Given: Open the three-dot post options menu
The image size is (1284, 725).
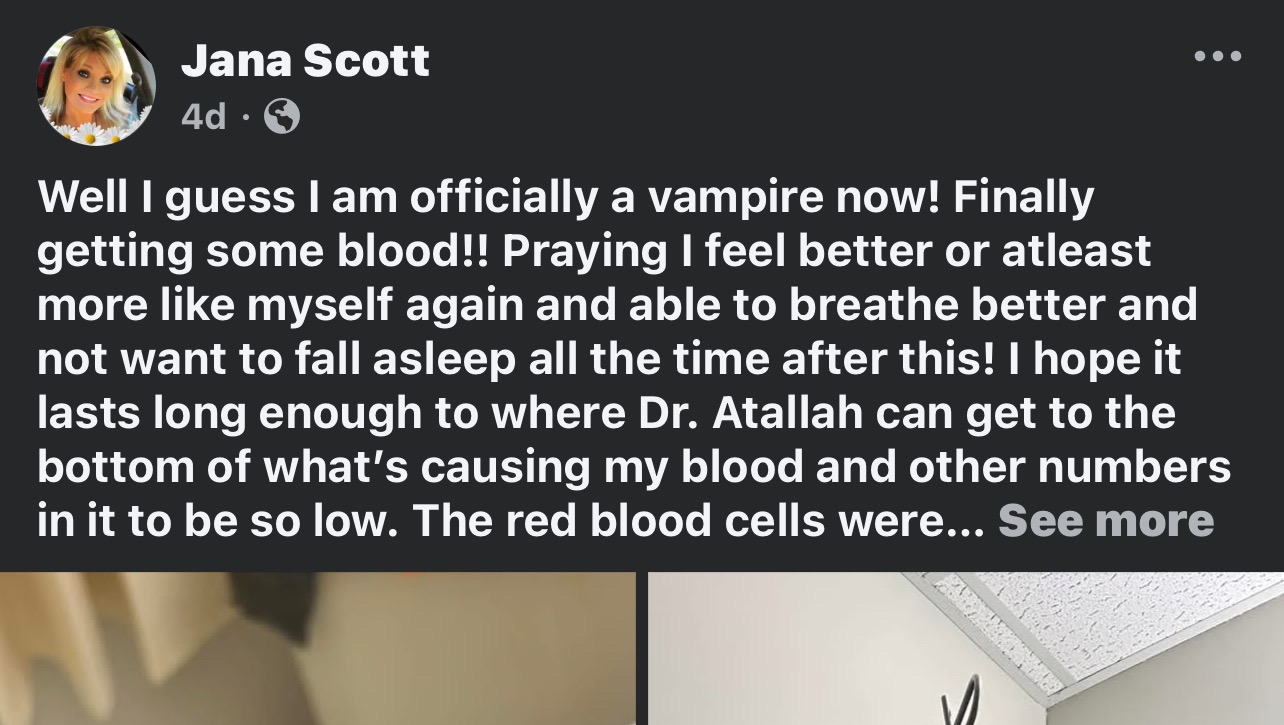Looking at the screenshot, I should [1218, 56].
